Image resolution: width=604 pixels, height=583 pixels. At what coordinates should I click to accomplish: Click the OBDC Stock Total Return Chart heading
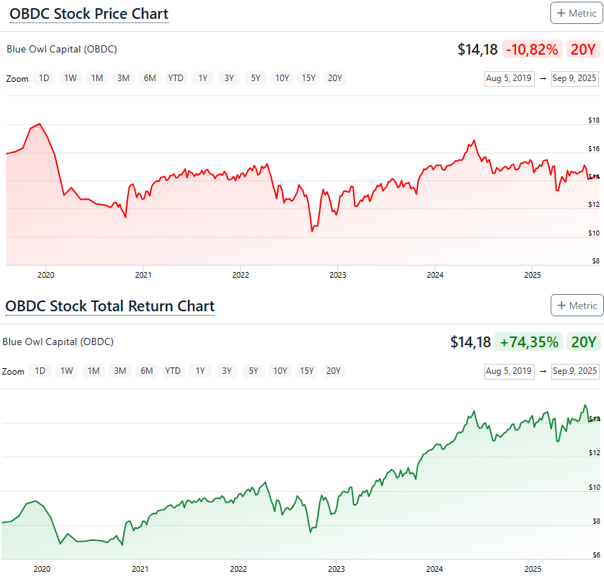pyautogui.click(x=110, y=305)
